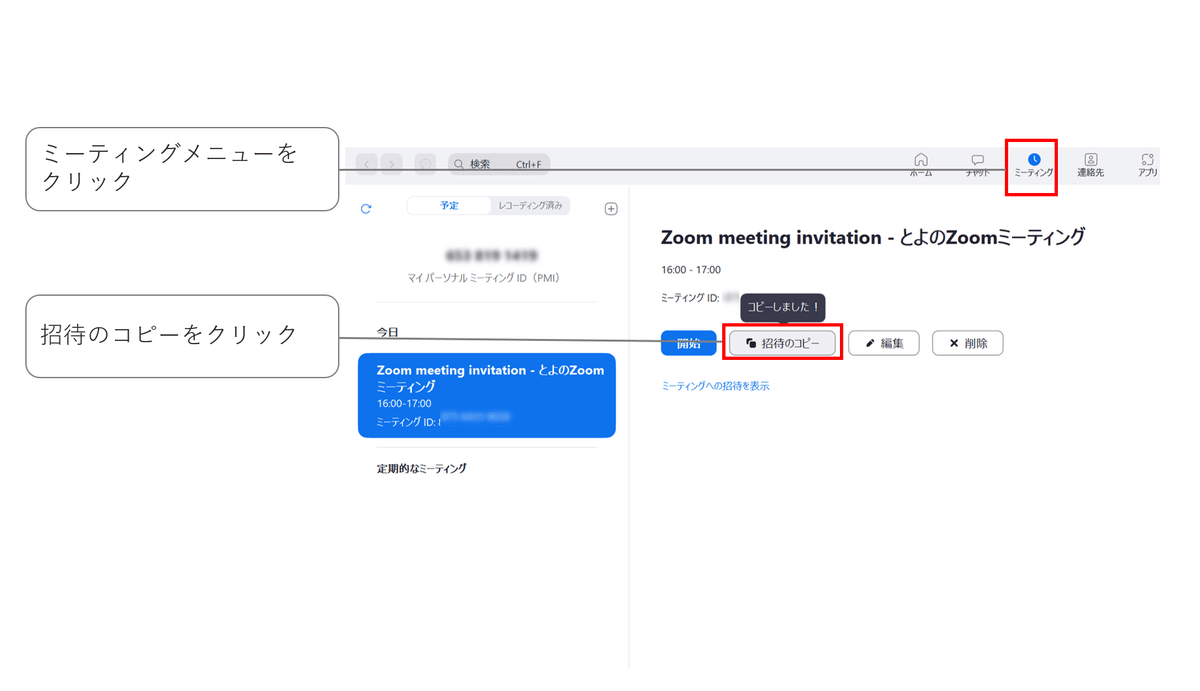Open the アプリ apps tab
Image resolution: width=1200 pixels, height=691 pixels.
click(x=1147, y=166)
